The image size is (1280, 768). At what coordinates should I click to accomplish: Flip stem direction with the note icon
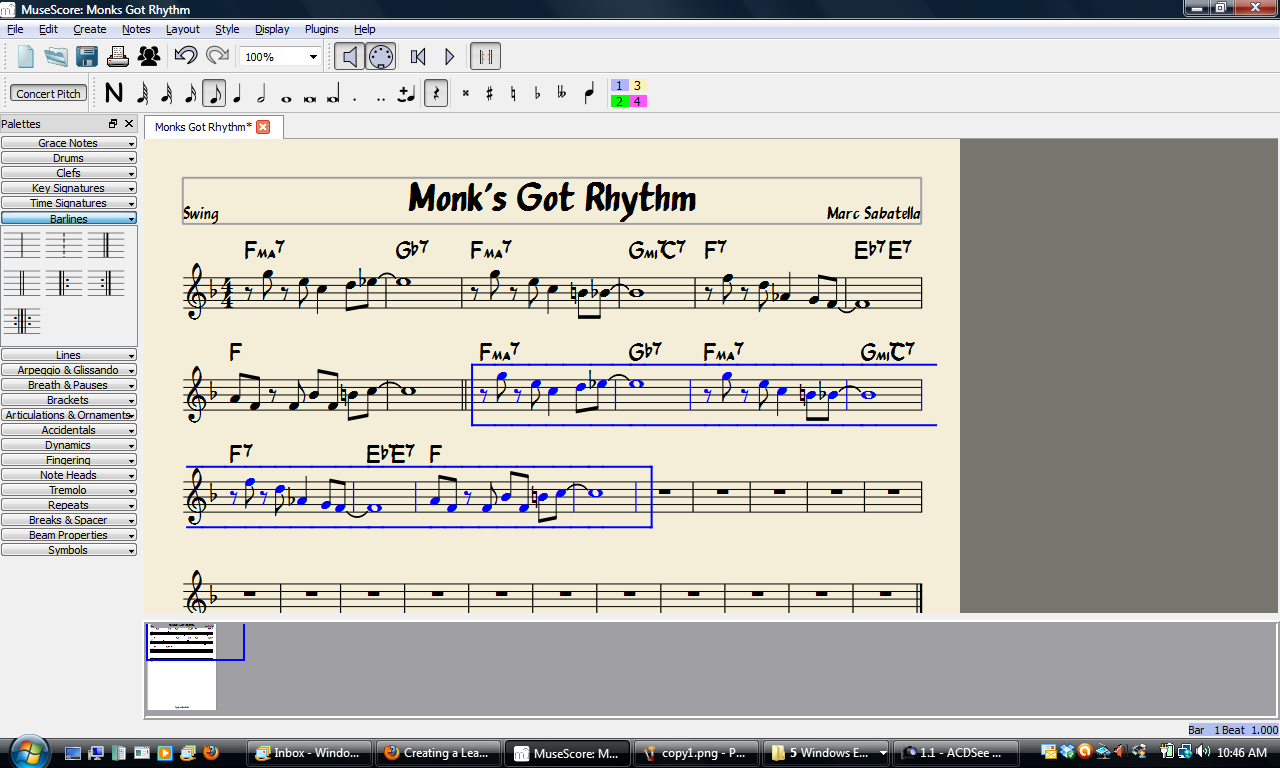[x=589, y=94]
